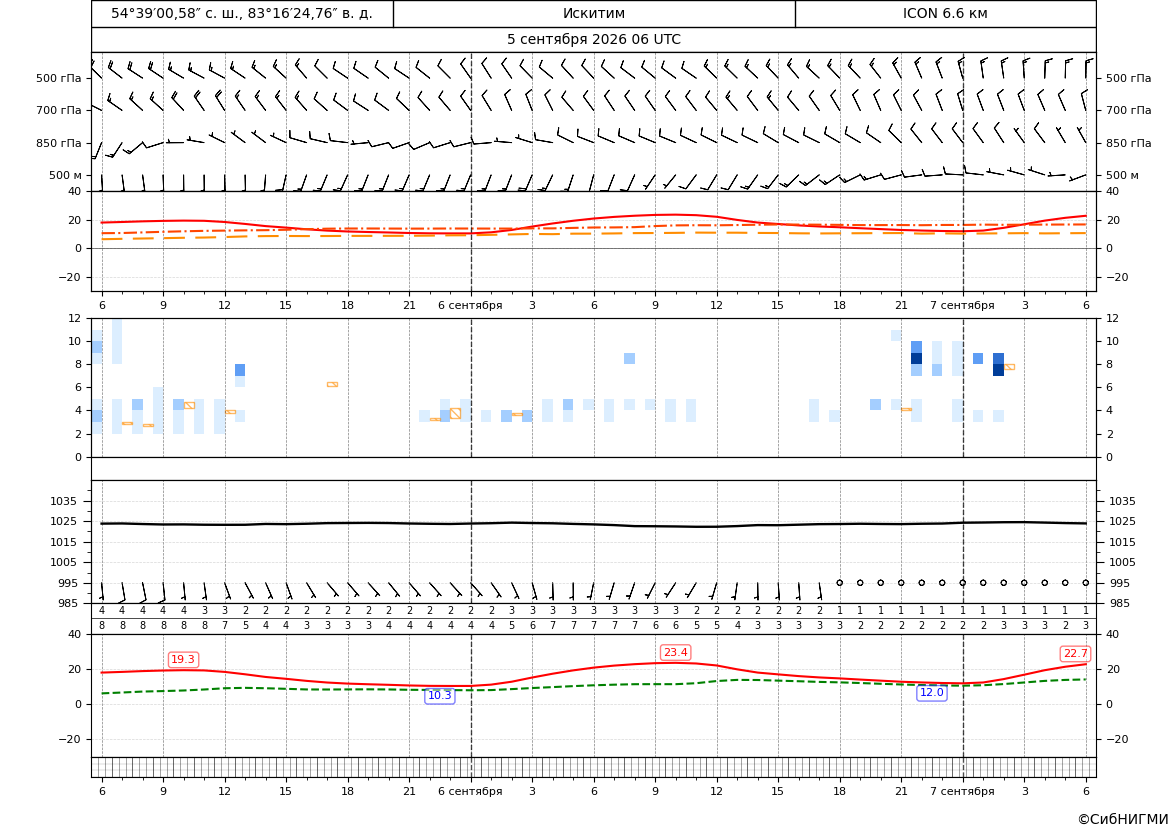
Task: Click the 6 сентября date marker on bottom axis
Action: (470, 791)
